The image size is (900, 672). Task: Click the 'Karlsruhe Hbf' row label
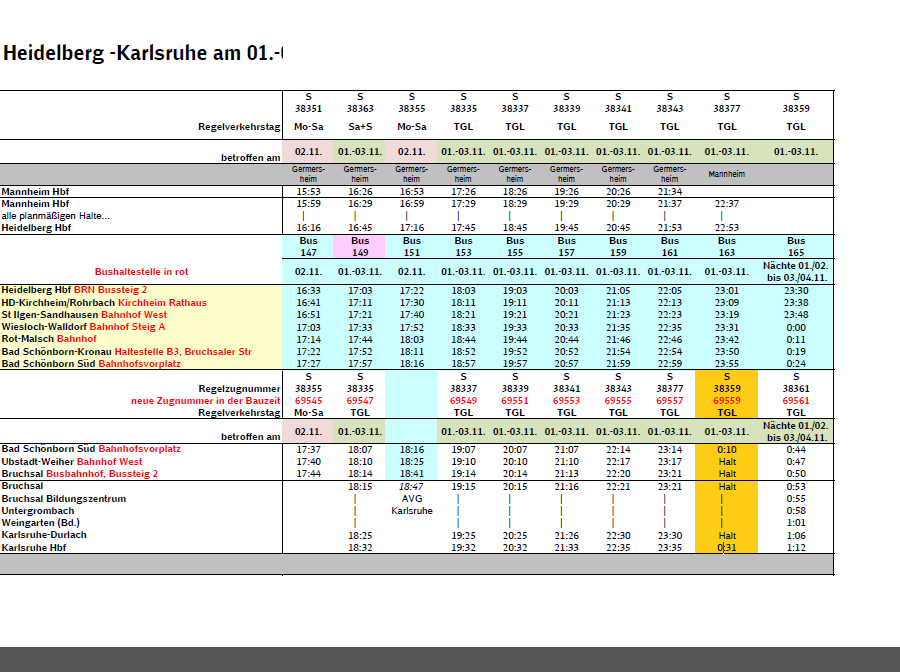(34, 547)
